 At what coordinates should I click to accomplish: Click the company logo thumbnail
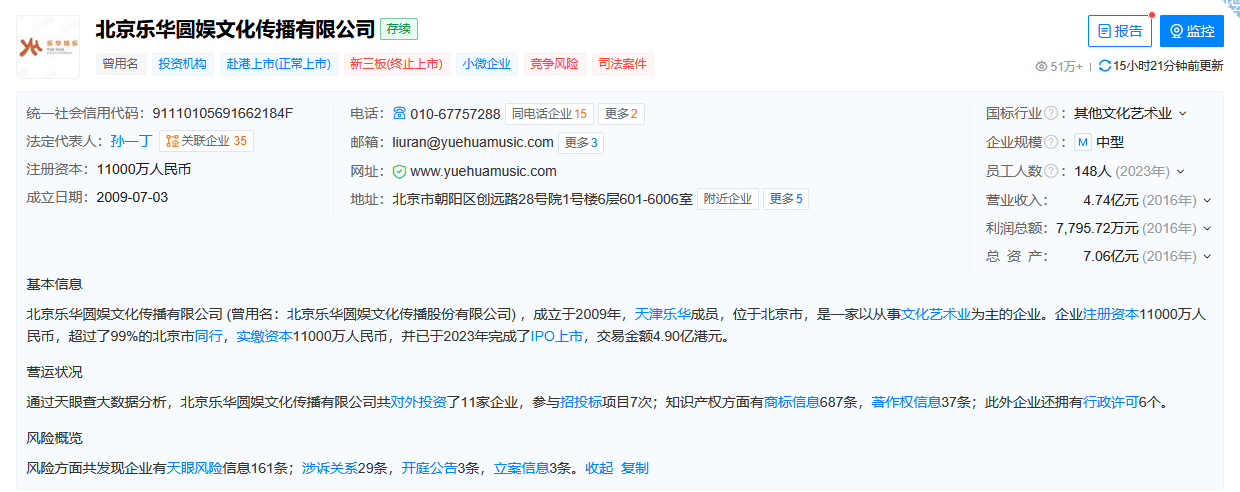[x=49, y=46]
